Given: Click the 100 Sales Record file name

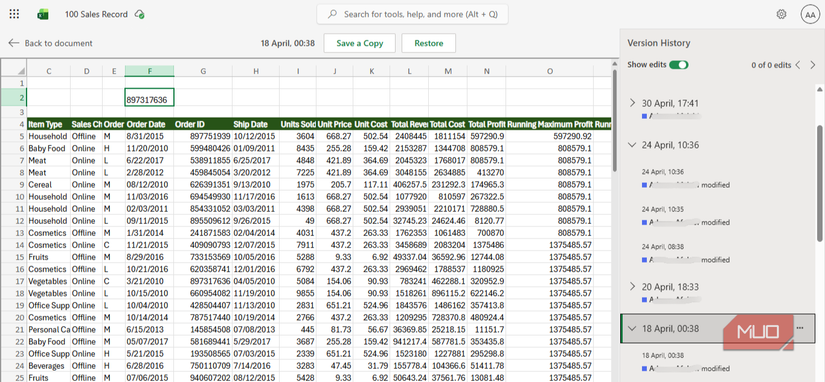Looking at the screenshot, I should click(96, 15).
